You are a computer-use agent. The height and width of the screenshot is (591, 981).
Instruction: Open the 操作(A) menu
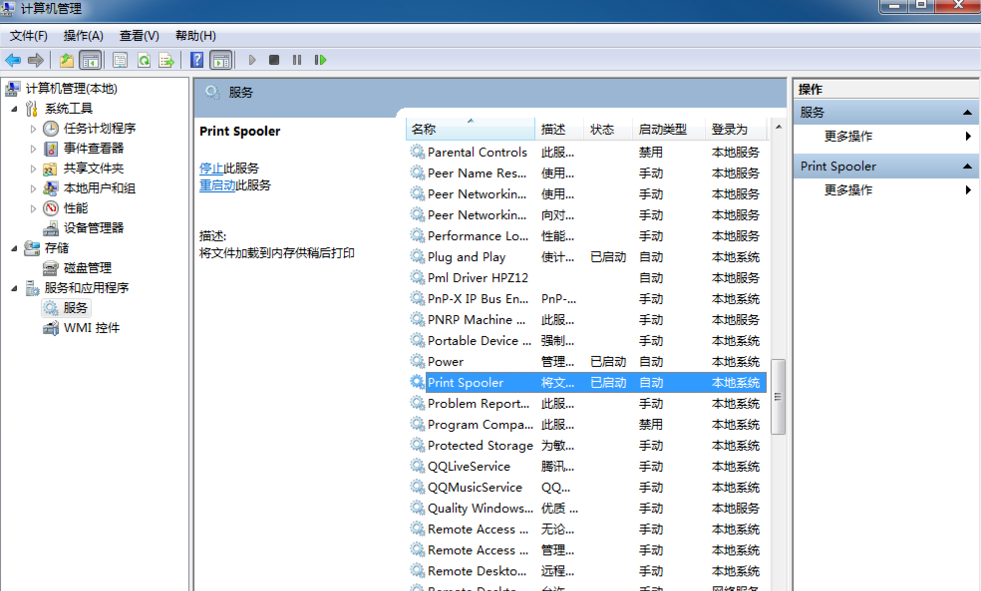(x=83, y=36)
